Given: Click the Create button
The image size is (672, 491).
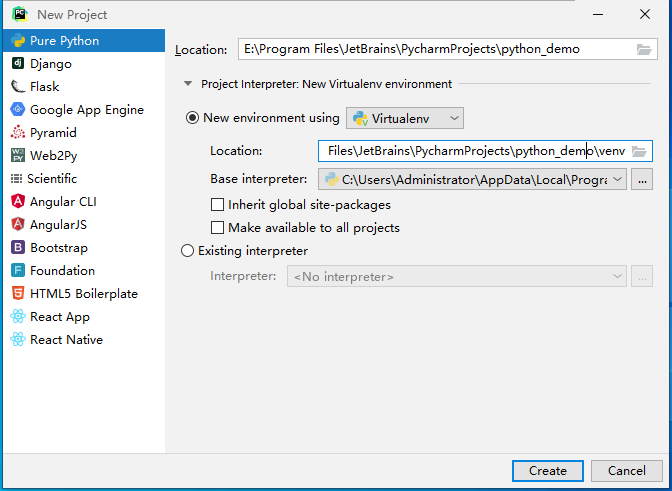Looking at the screenshot, I should point(547,471).
